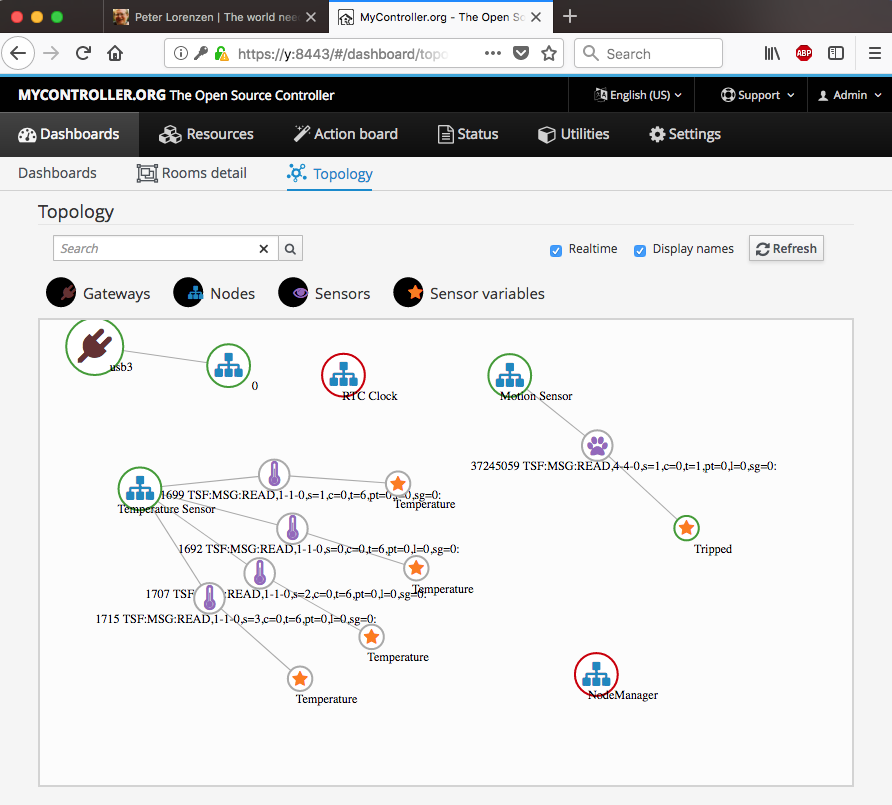Toggle the Display names checkbox

640,250
